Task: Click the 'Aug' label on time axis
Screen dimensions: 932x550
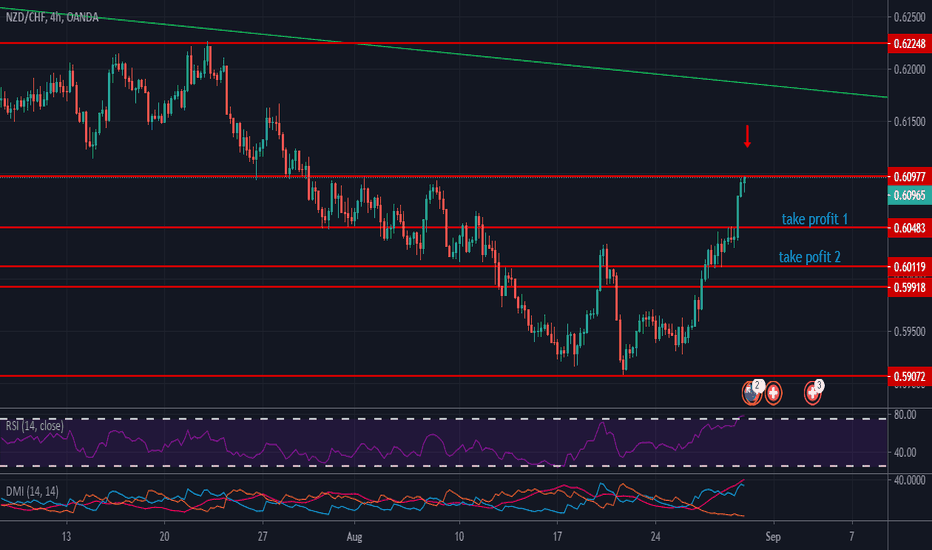Action: [x=354, y=537]
